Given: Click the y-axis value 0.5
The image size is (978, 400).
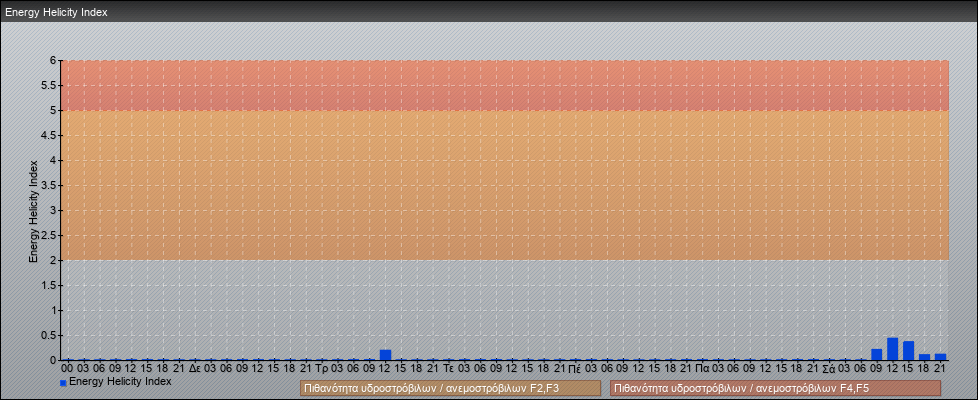Looking at the screenshot, I should pos(49,335).
